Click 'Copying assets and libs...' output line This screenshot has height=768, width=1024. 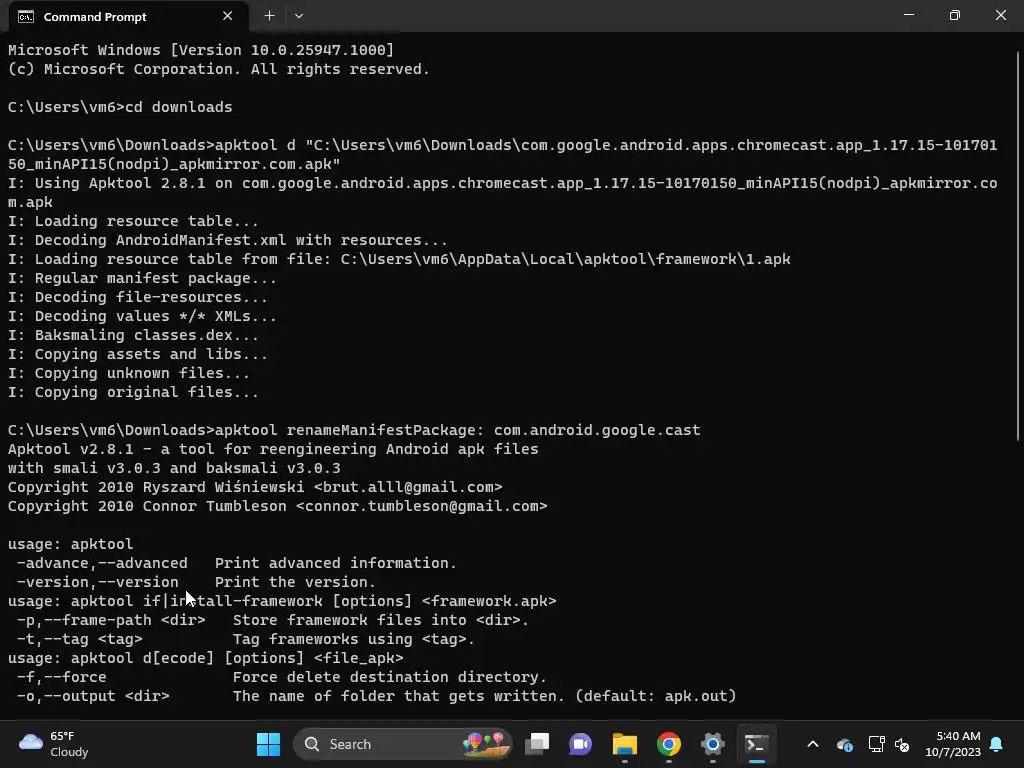138,355
